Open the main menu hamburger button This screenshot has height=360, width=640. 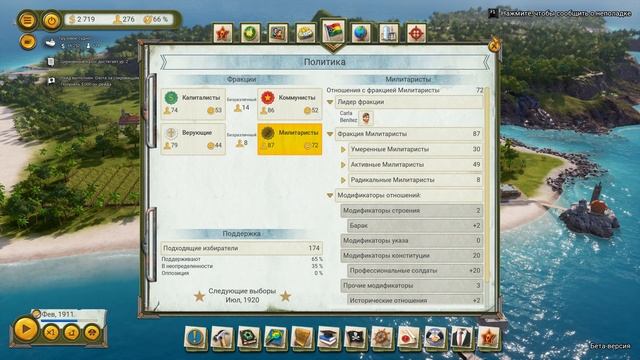point(27,20)
